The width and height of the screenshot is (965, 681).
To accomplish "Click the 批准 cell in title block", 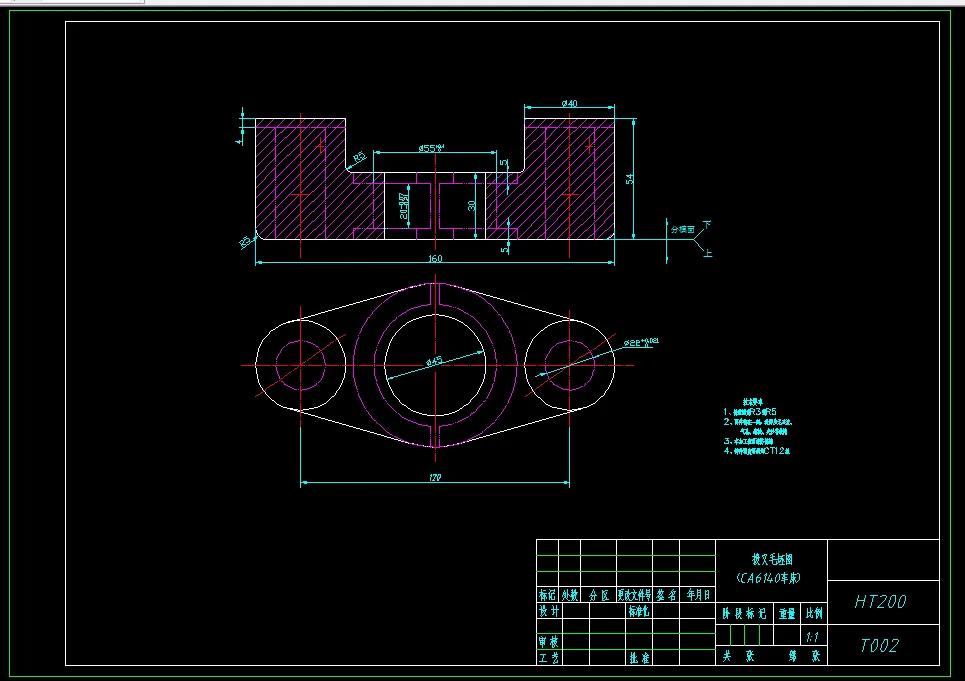I will pyautogui.click(x=639, y=658).
